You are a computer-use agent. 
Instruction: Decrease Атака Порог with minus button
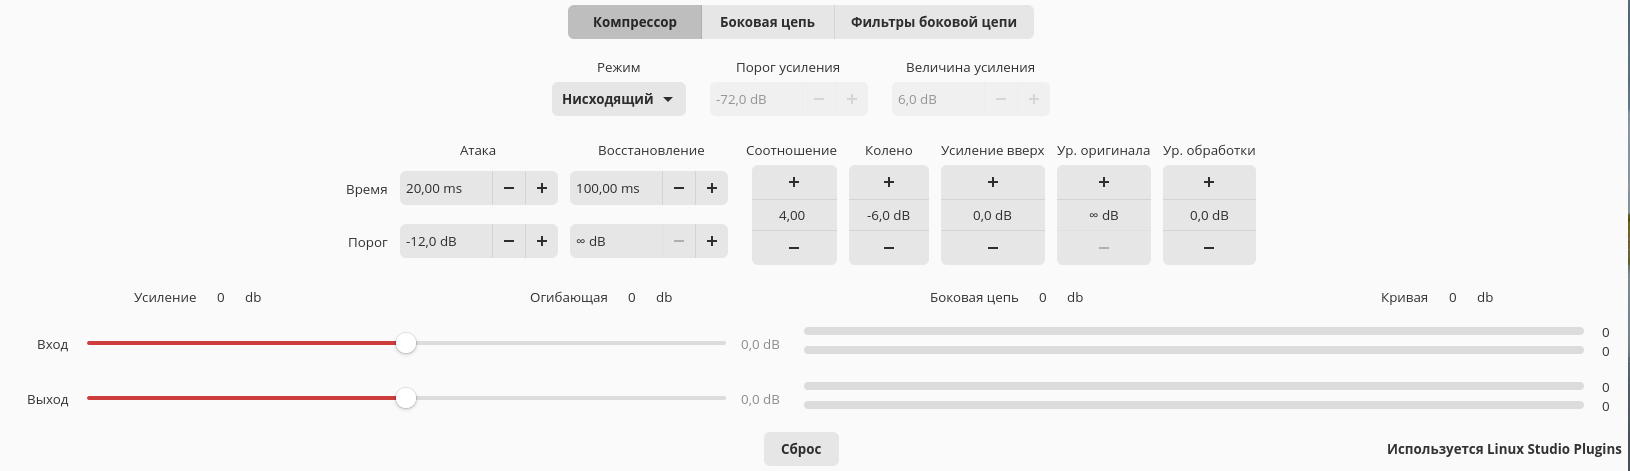point(509,241)
